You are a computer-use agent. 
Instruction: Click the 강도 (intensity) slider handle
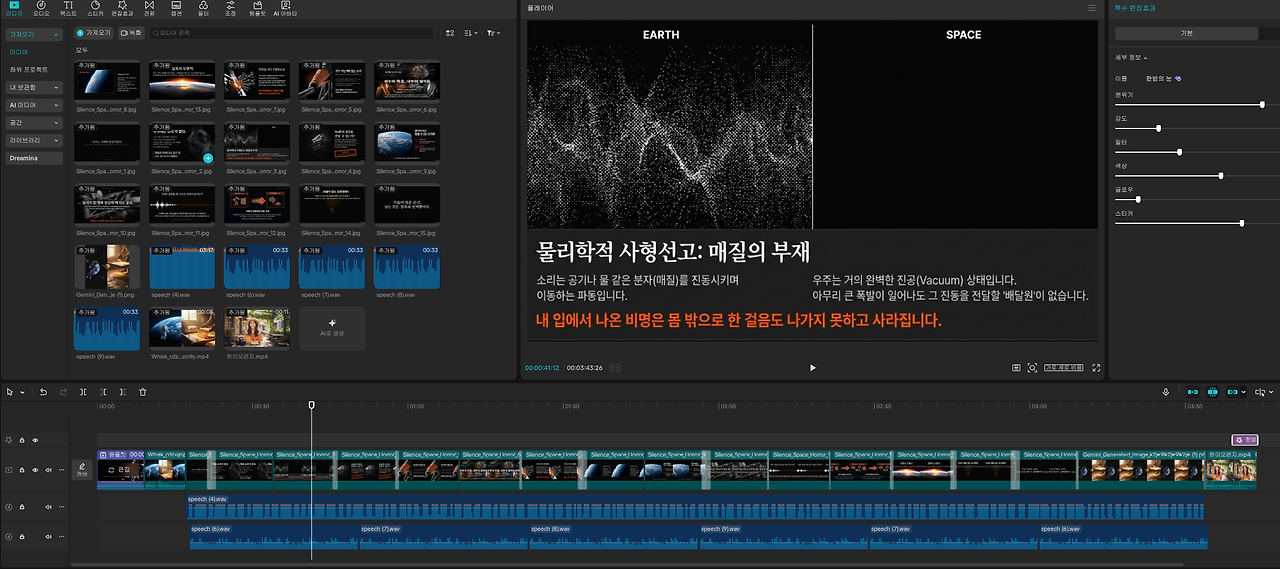1158,128
